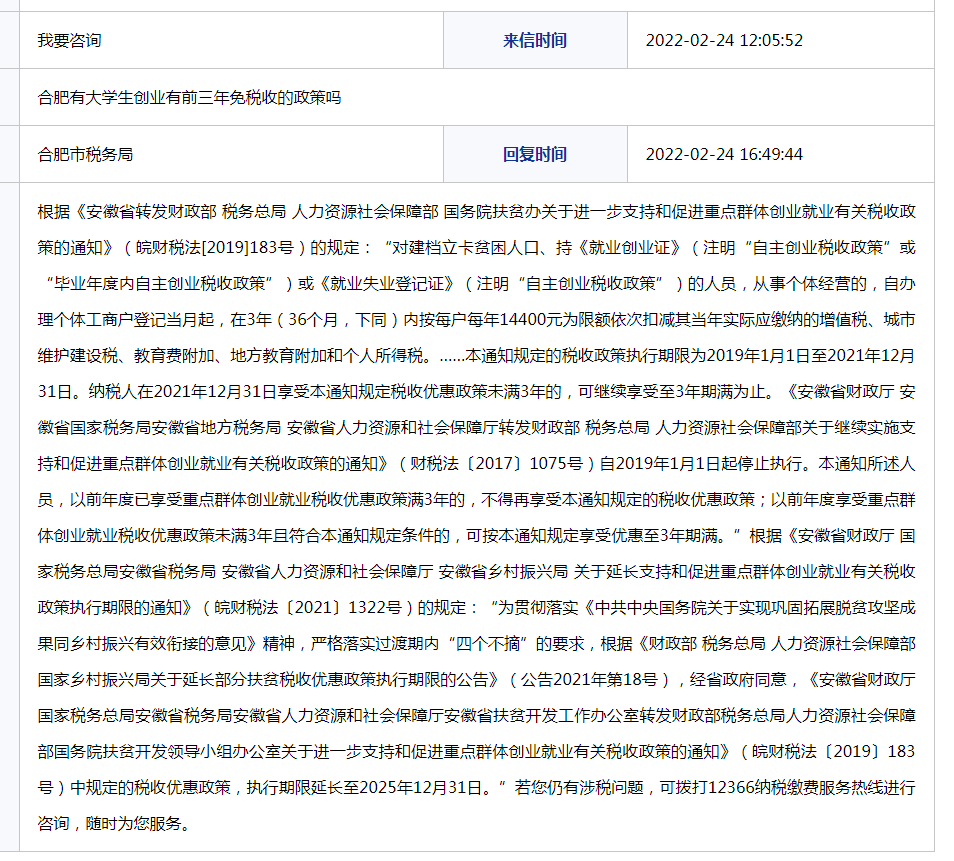Click the 合肥市税务局 responder name
Screen dimensions: 954x861
click(85, 155)
